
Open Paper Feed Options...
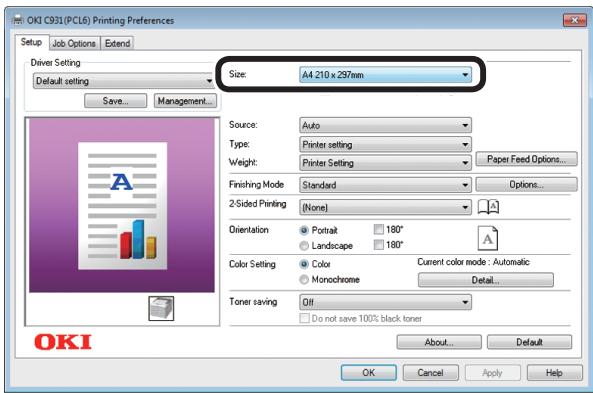(526, 159)
